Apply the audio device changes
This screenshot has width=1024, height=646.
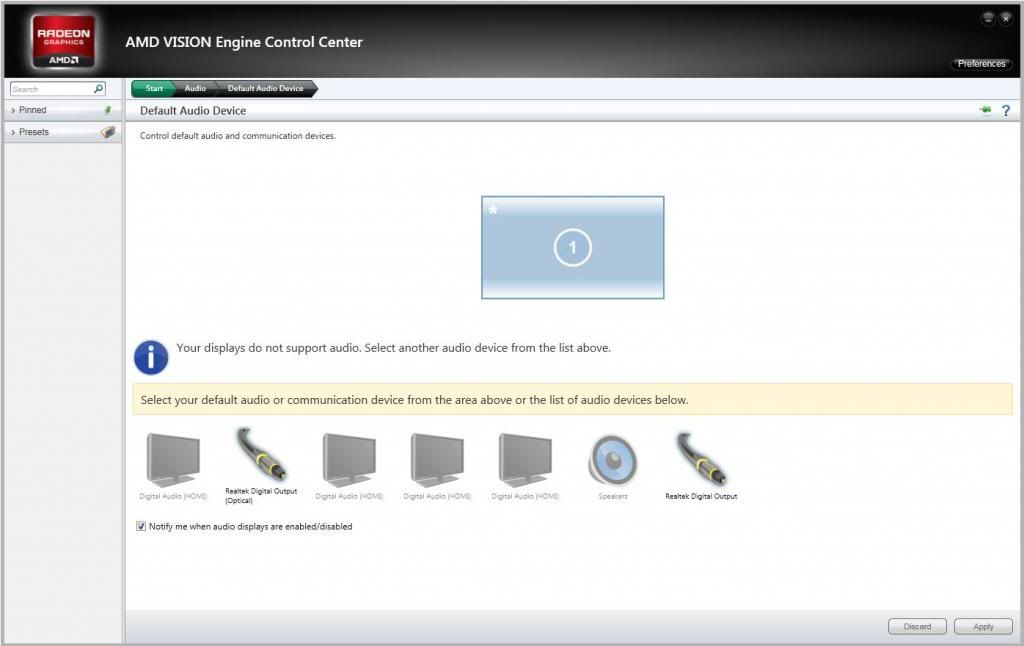(x=983, y=626)
